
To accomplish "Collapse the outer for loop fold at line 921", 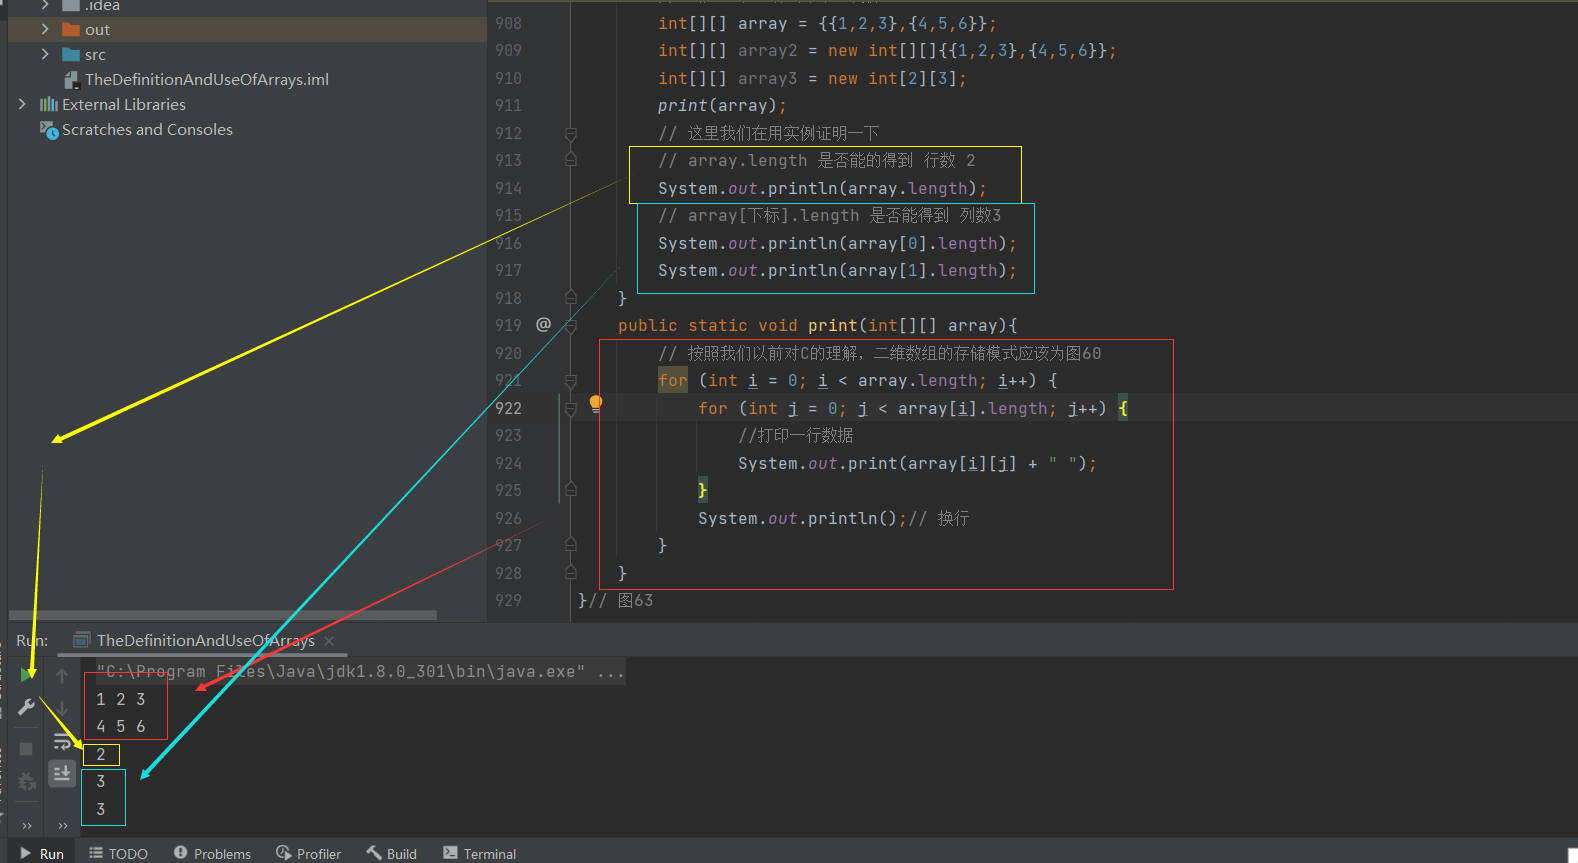I will (571, 381).
